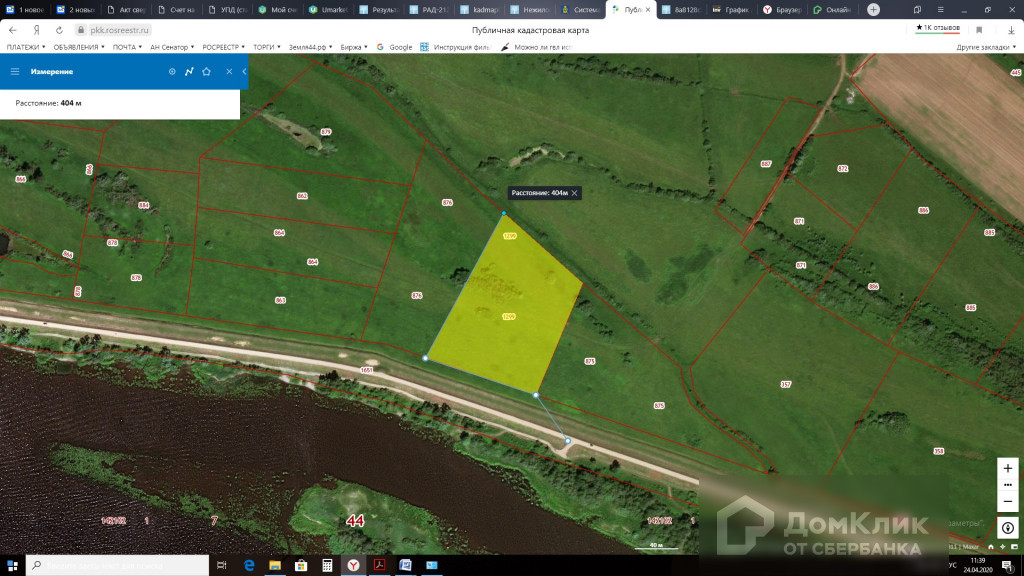This screenshot has height=576, width=1024.
Task: Expand the Другие закладки folder
Action: [x=986, y=47]
